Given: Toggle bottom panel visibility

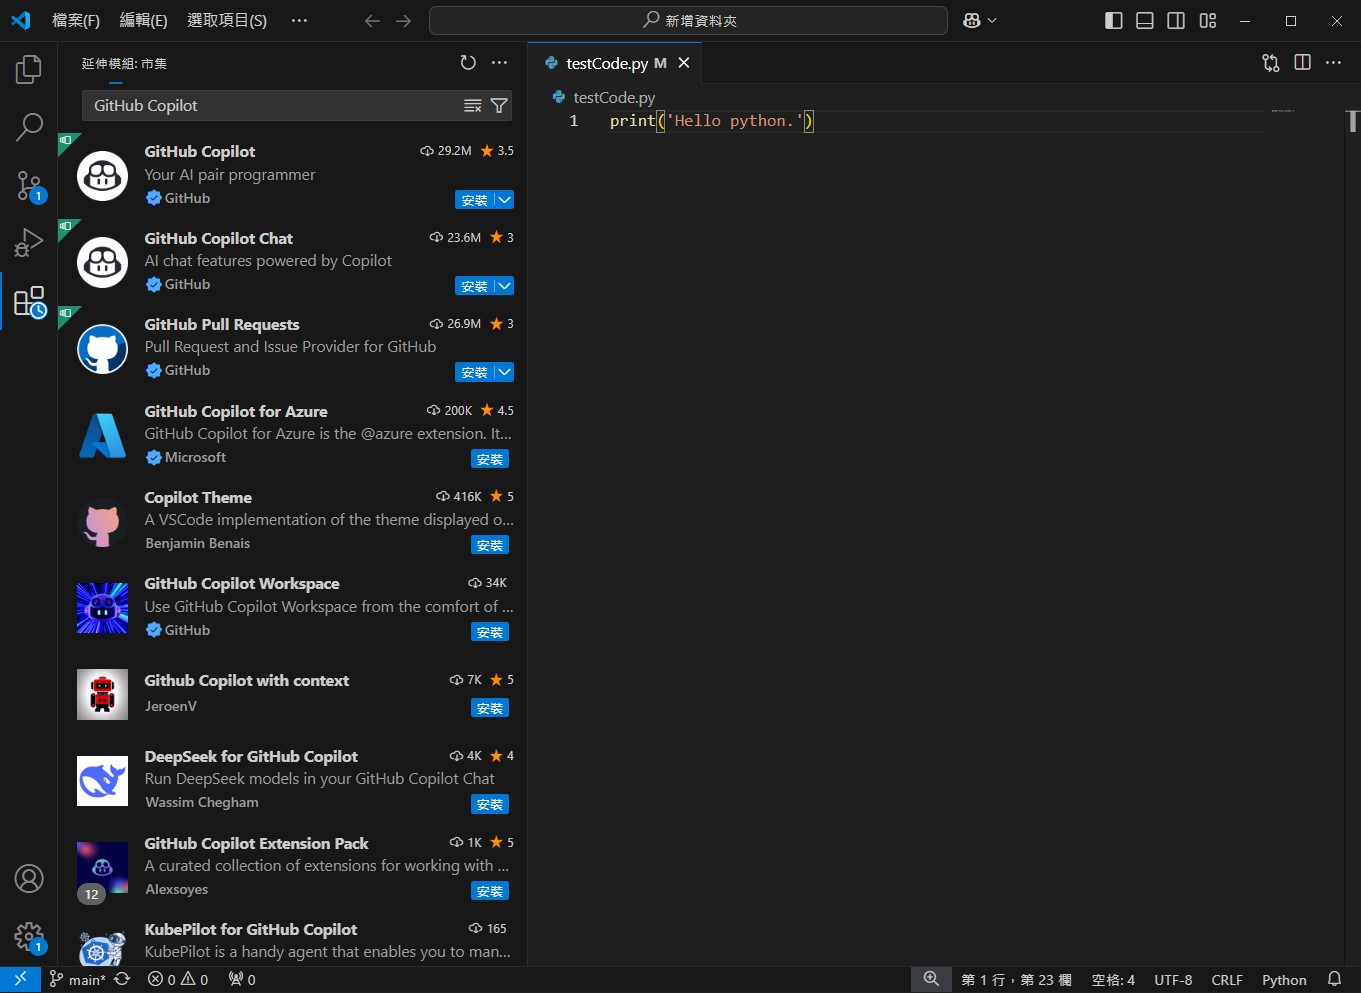Looking at the screenshot, I should [x=1145, y=21].
